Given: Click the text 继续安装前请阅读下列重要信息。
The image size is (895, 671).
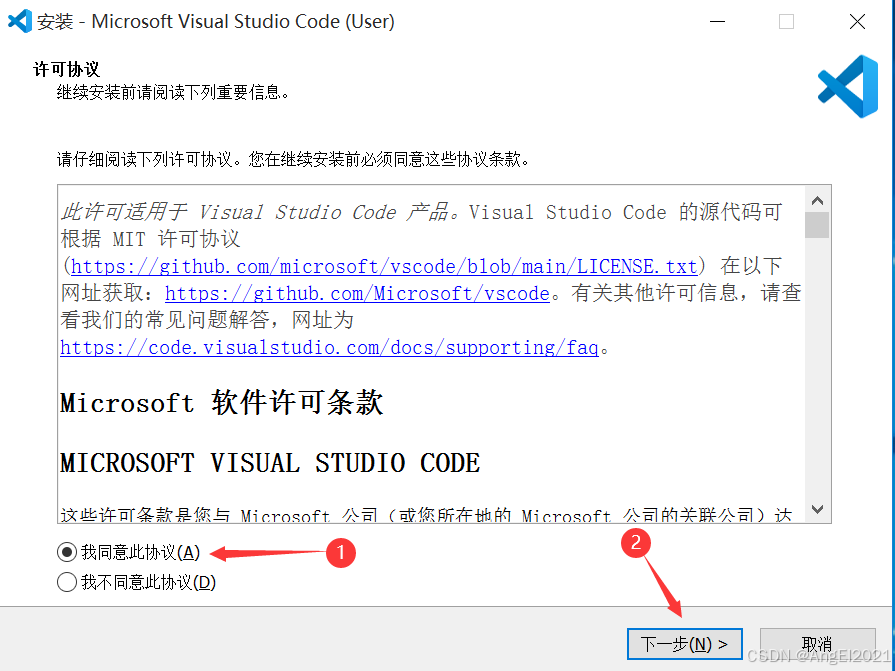Looking at the screenshot, I should point(172,92).
